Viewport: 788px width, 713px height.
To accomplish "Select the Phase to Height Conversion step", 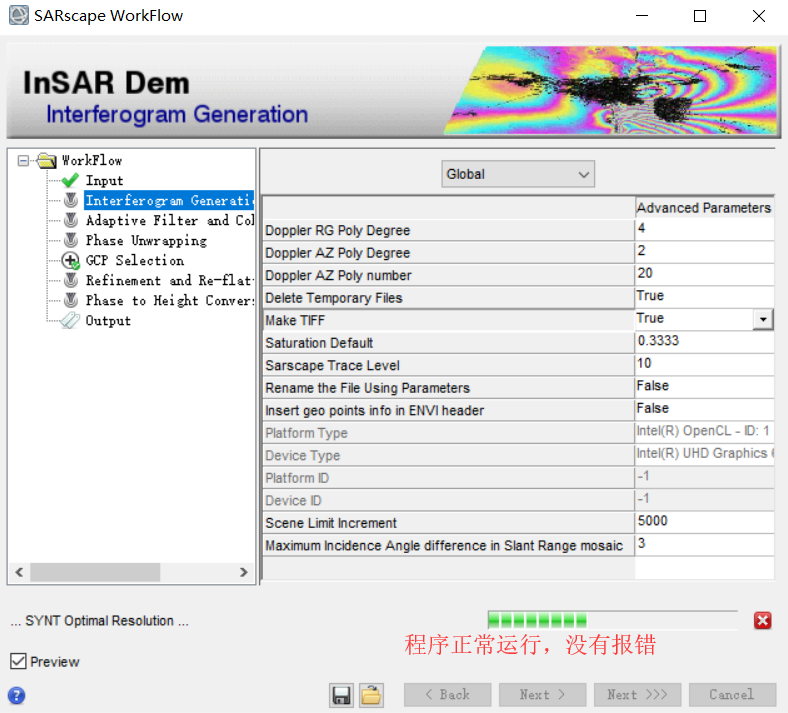I will pyautogui.click(x=170, y=300).
